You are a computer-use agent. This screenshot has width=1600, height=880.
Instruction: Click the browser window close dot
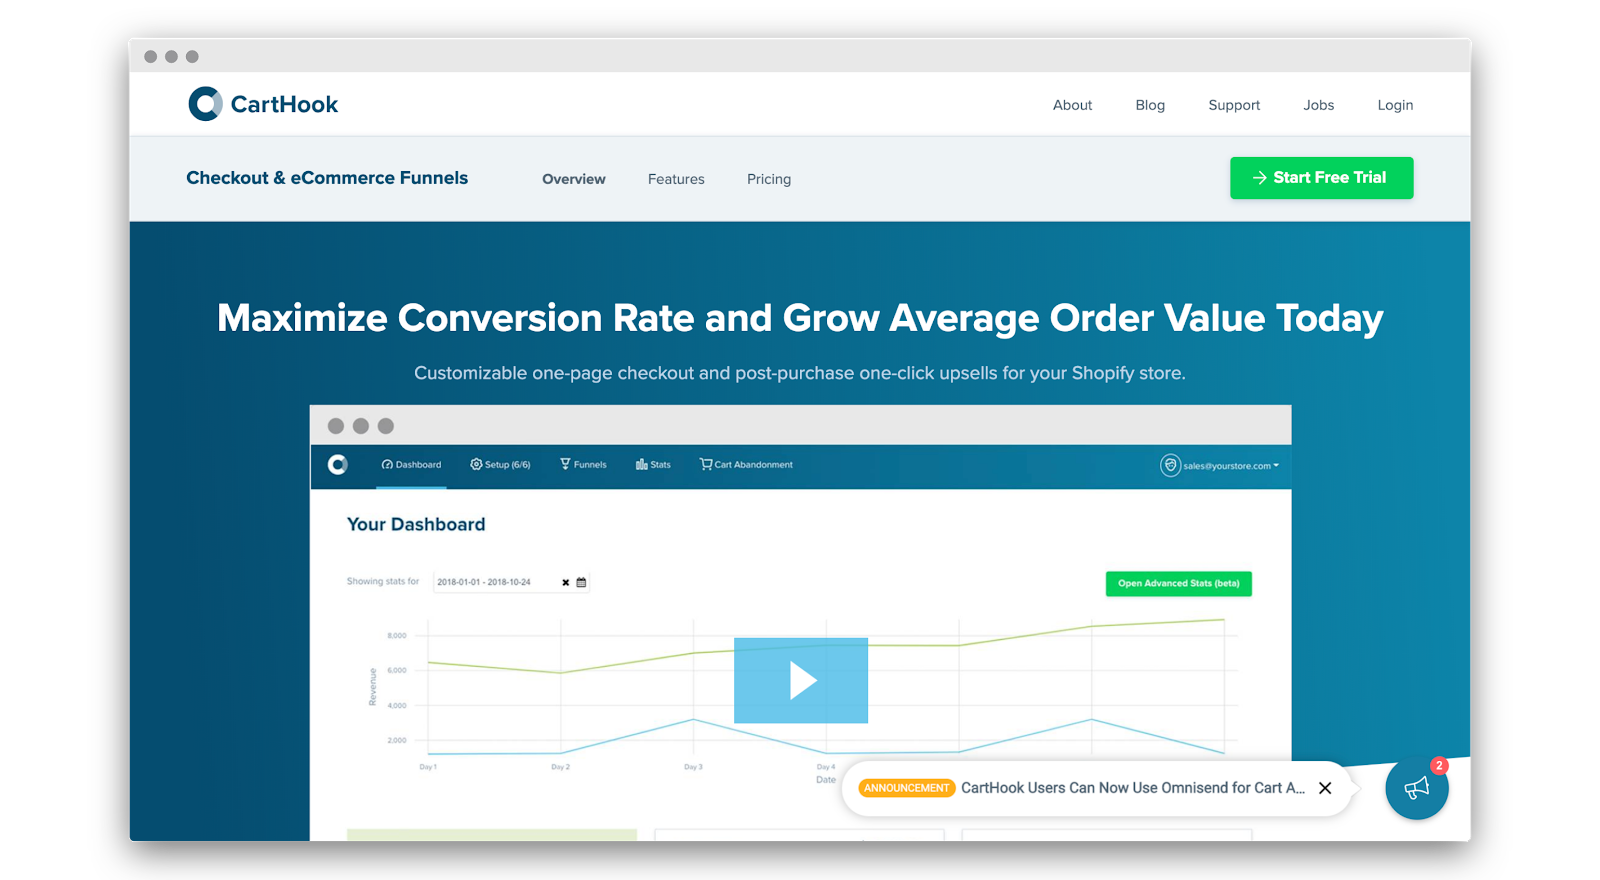tap(150, 56)
